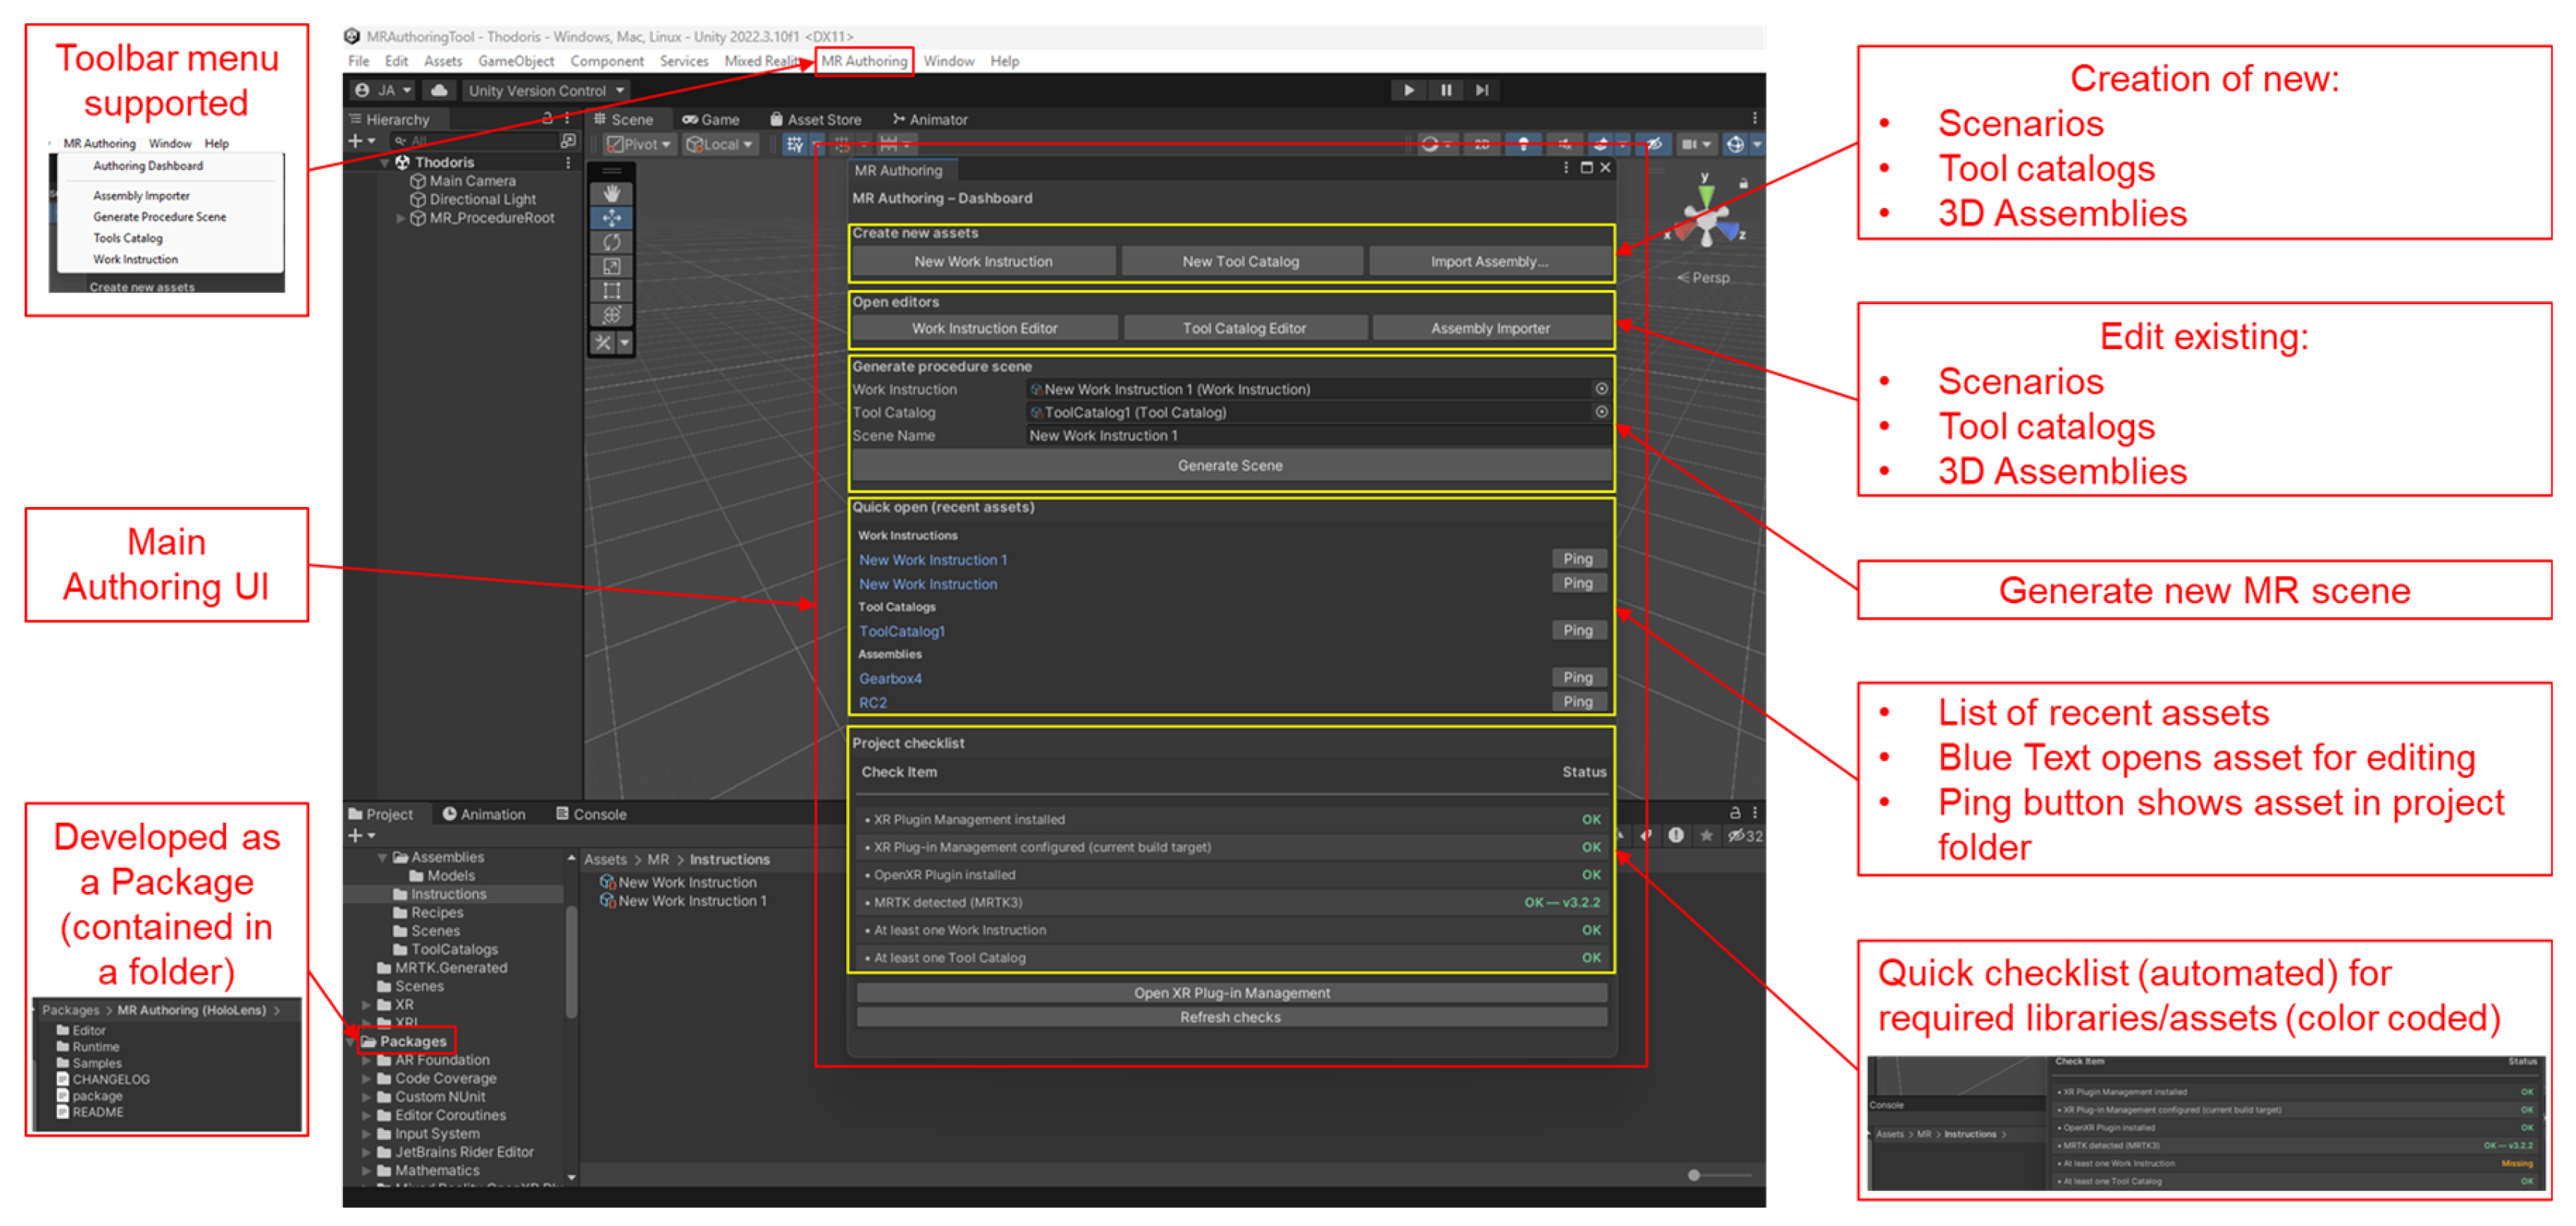Open the GameObject menu
Viewport: 2576px width, 1226px height.
[516, 61]
